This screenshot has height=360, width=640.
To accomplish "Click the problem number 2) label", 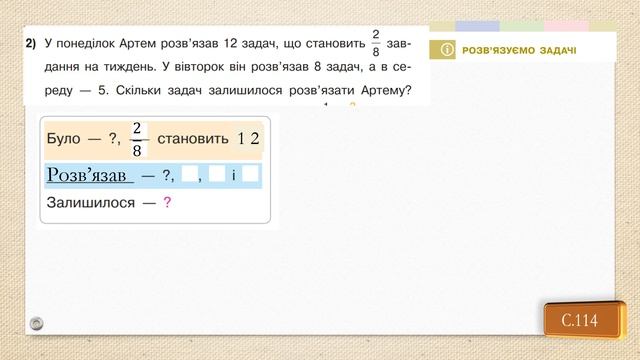I will click(x=31, y=43).
